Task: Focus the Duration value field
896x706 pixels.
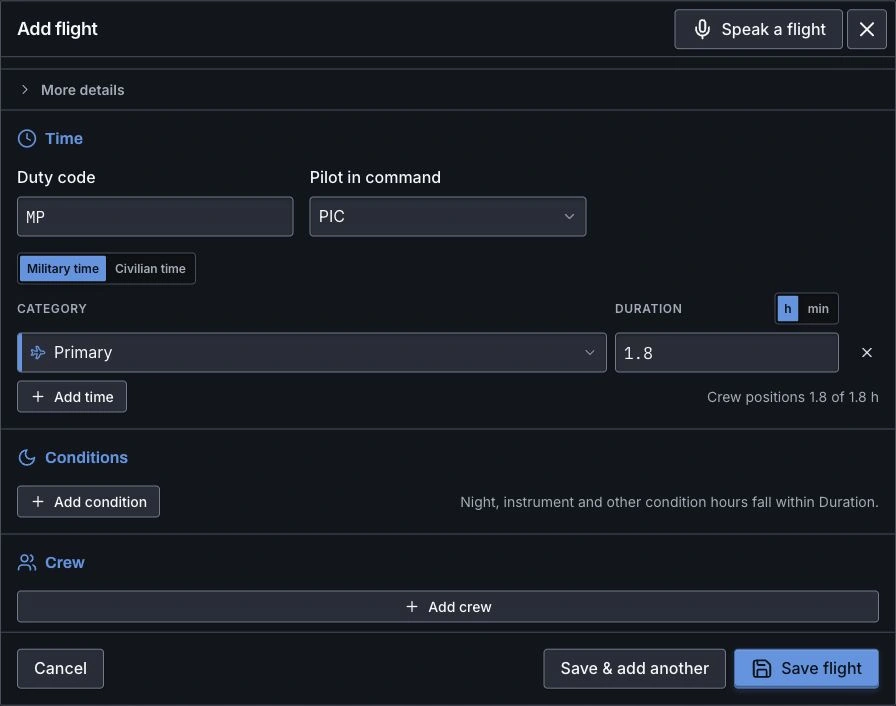Action: coord(726,352)
